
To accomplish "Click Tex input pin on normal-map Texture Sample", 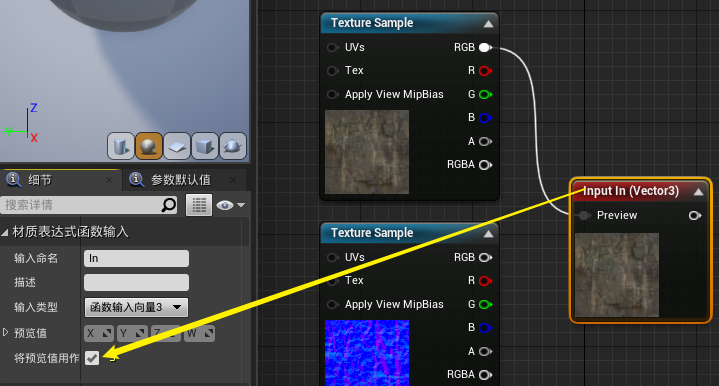I will tap(333, 281).
